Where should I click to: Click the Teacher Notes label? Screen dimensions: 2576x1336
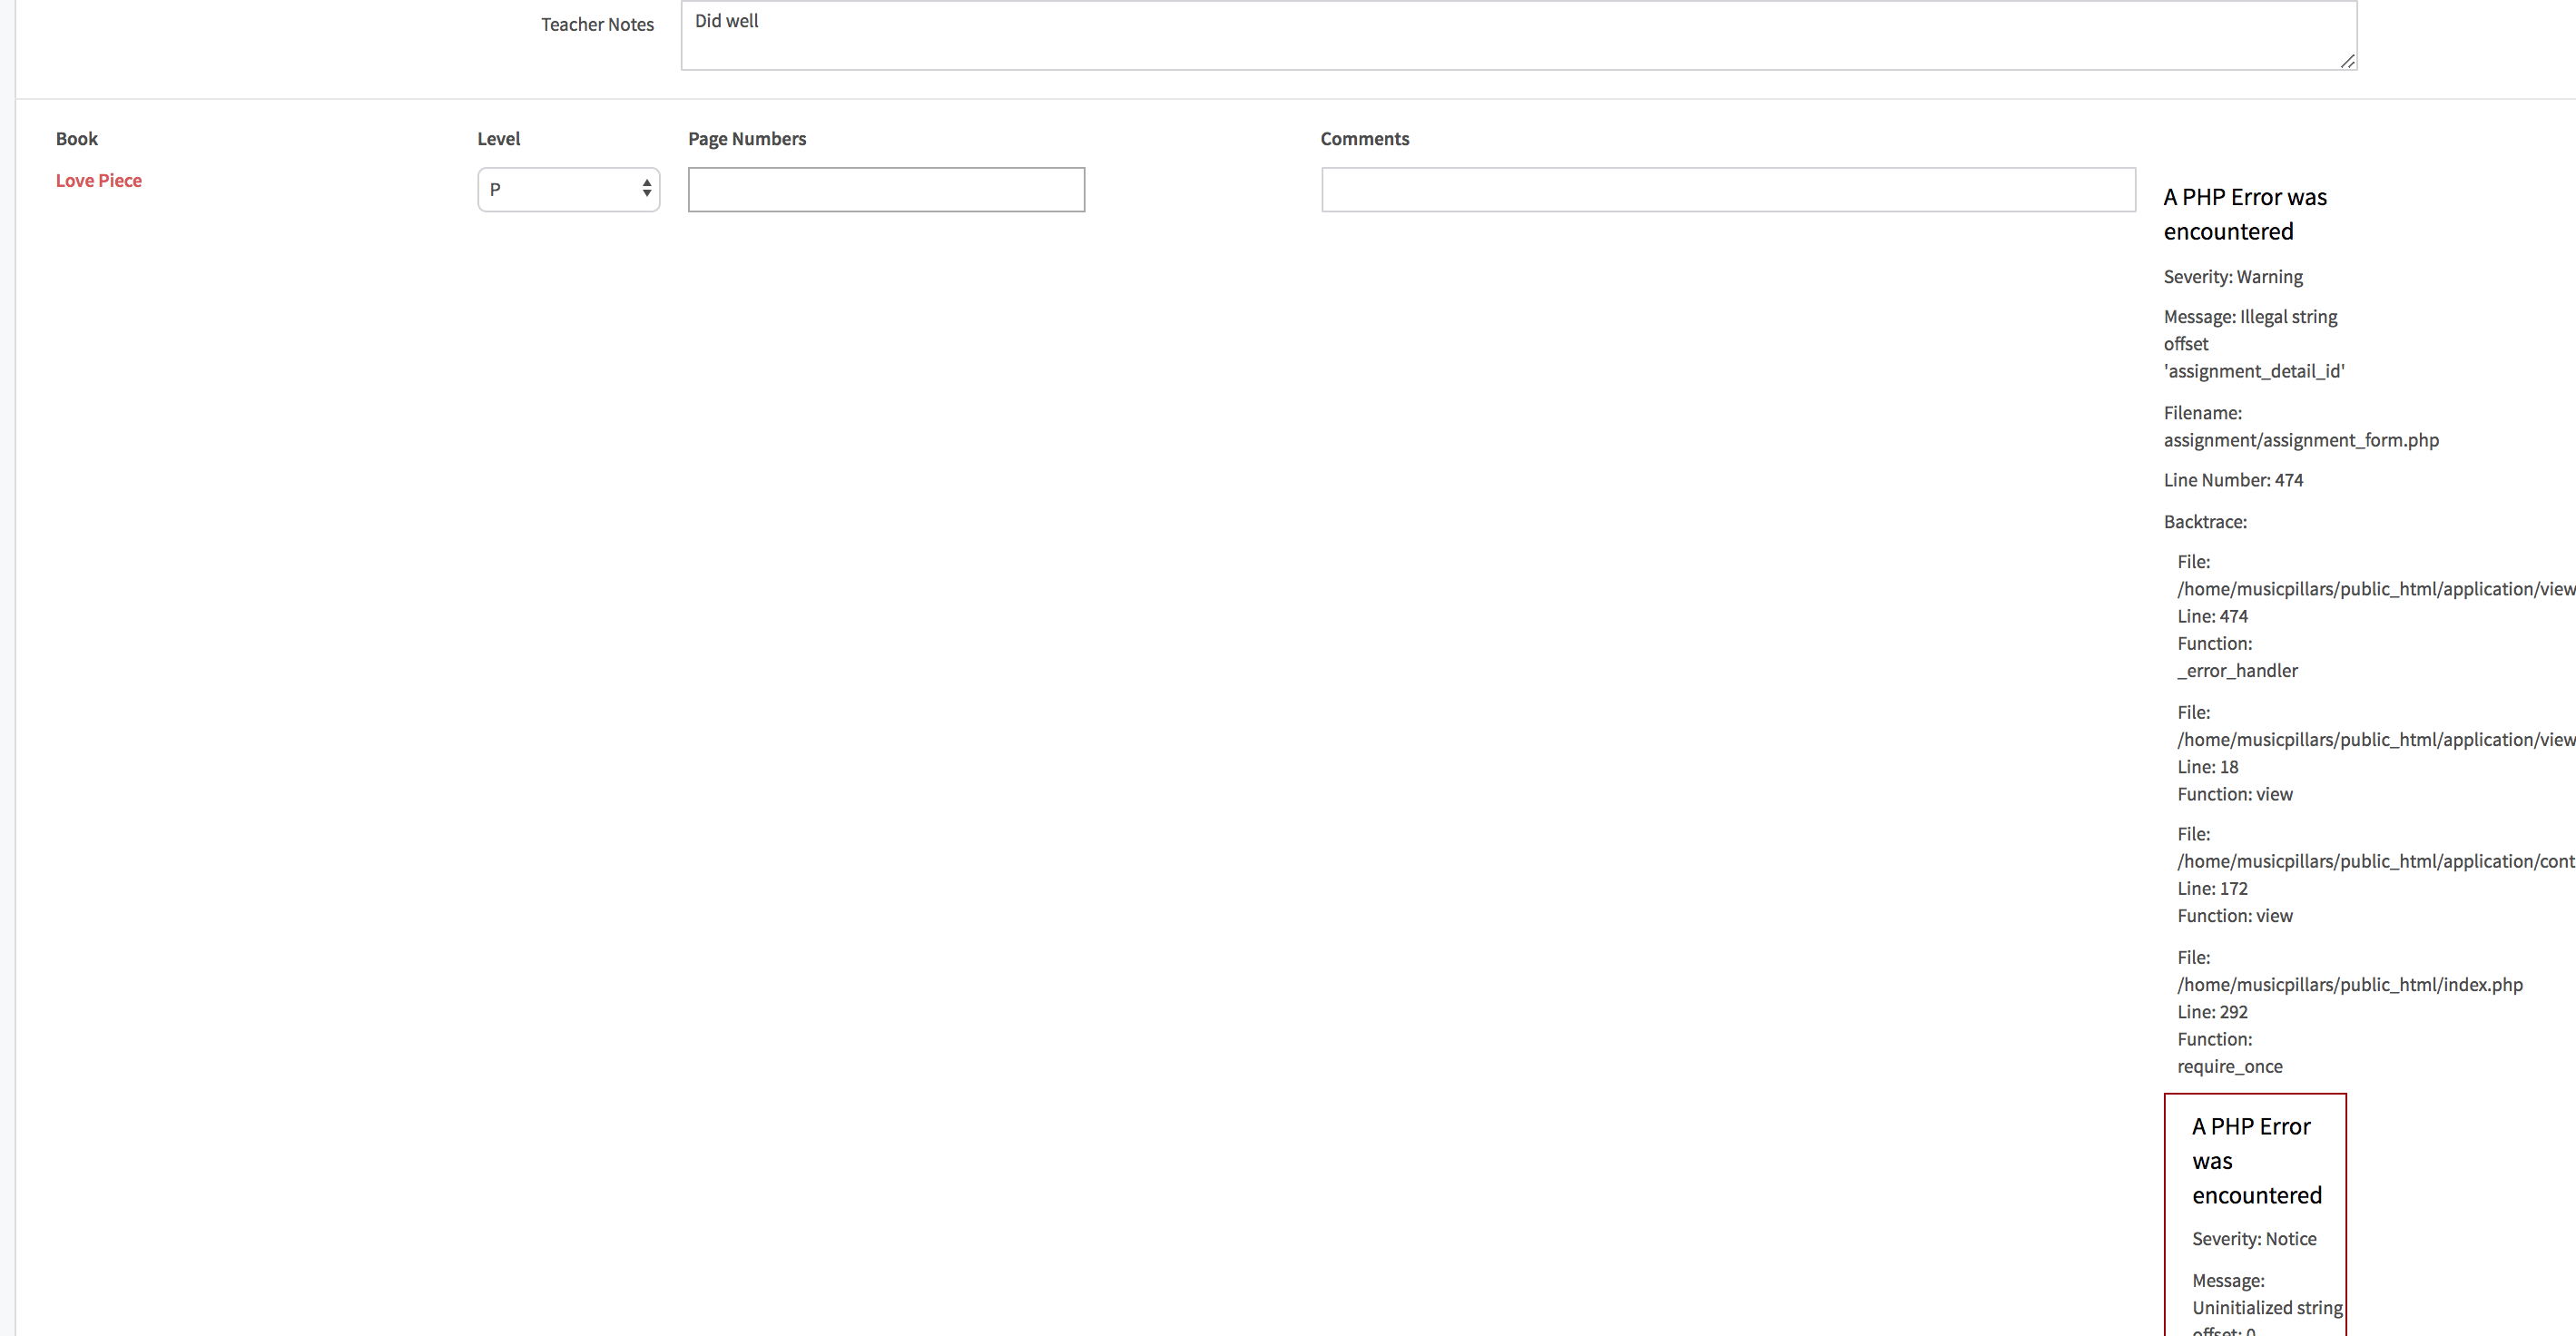pos(597,24)
